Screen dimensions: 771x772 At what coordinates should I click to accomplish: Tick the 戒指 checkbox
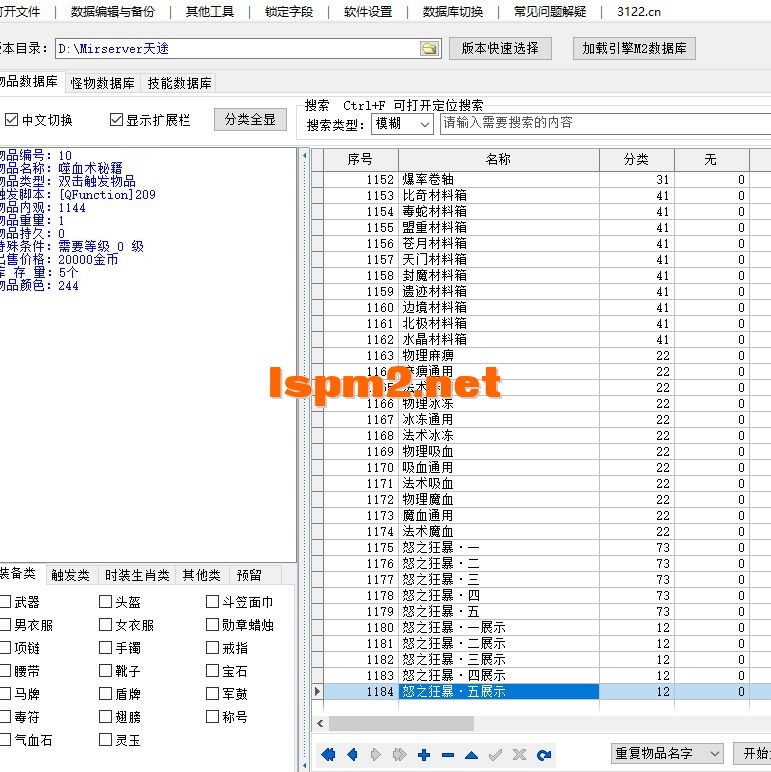click(x=212, y=647)
